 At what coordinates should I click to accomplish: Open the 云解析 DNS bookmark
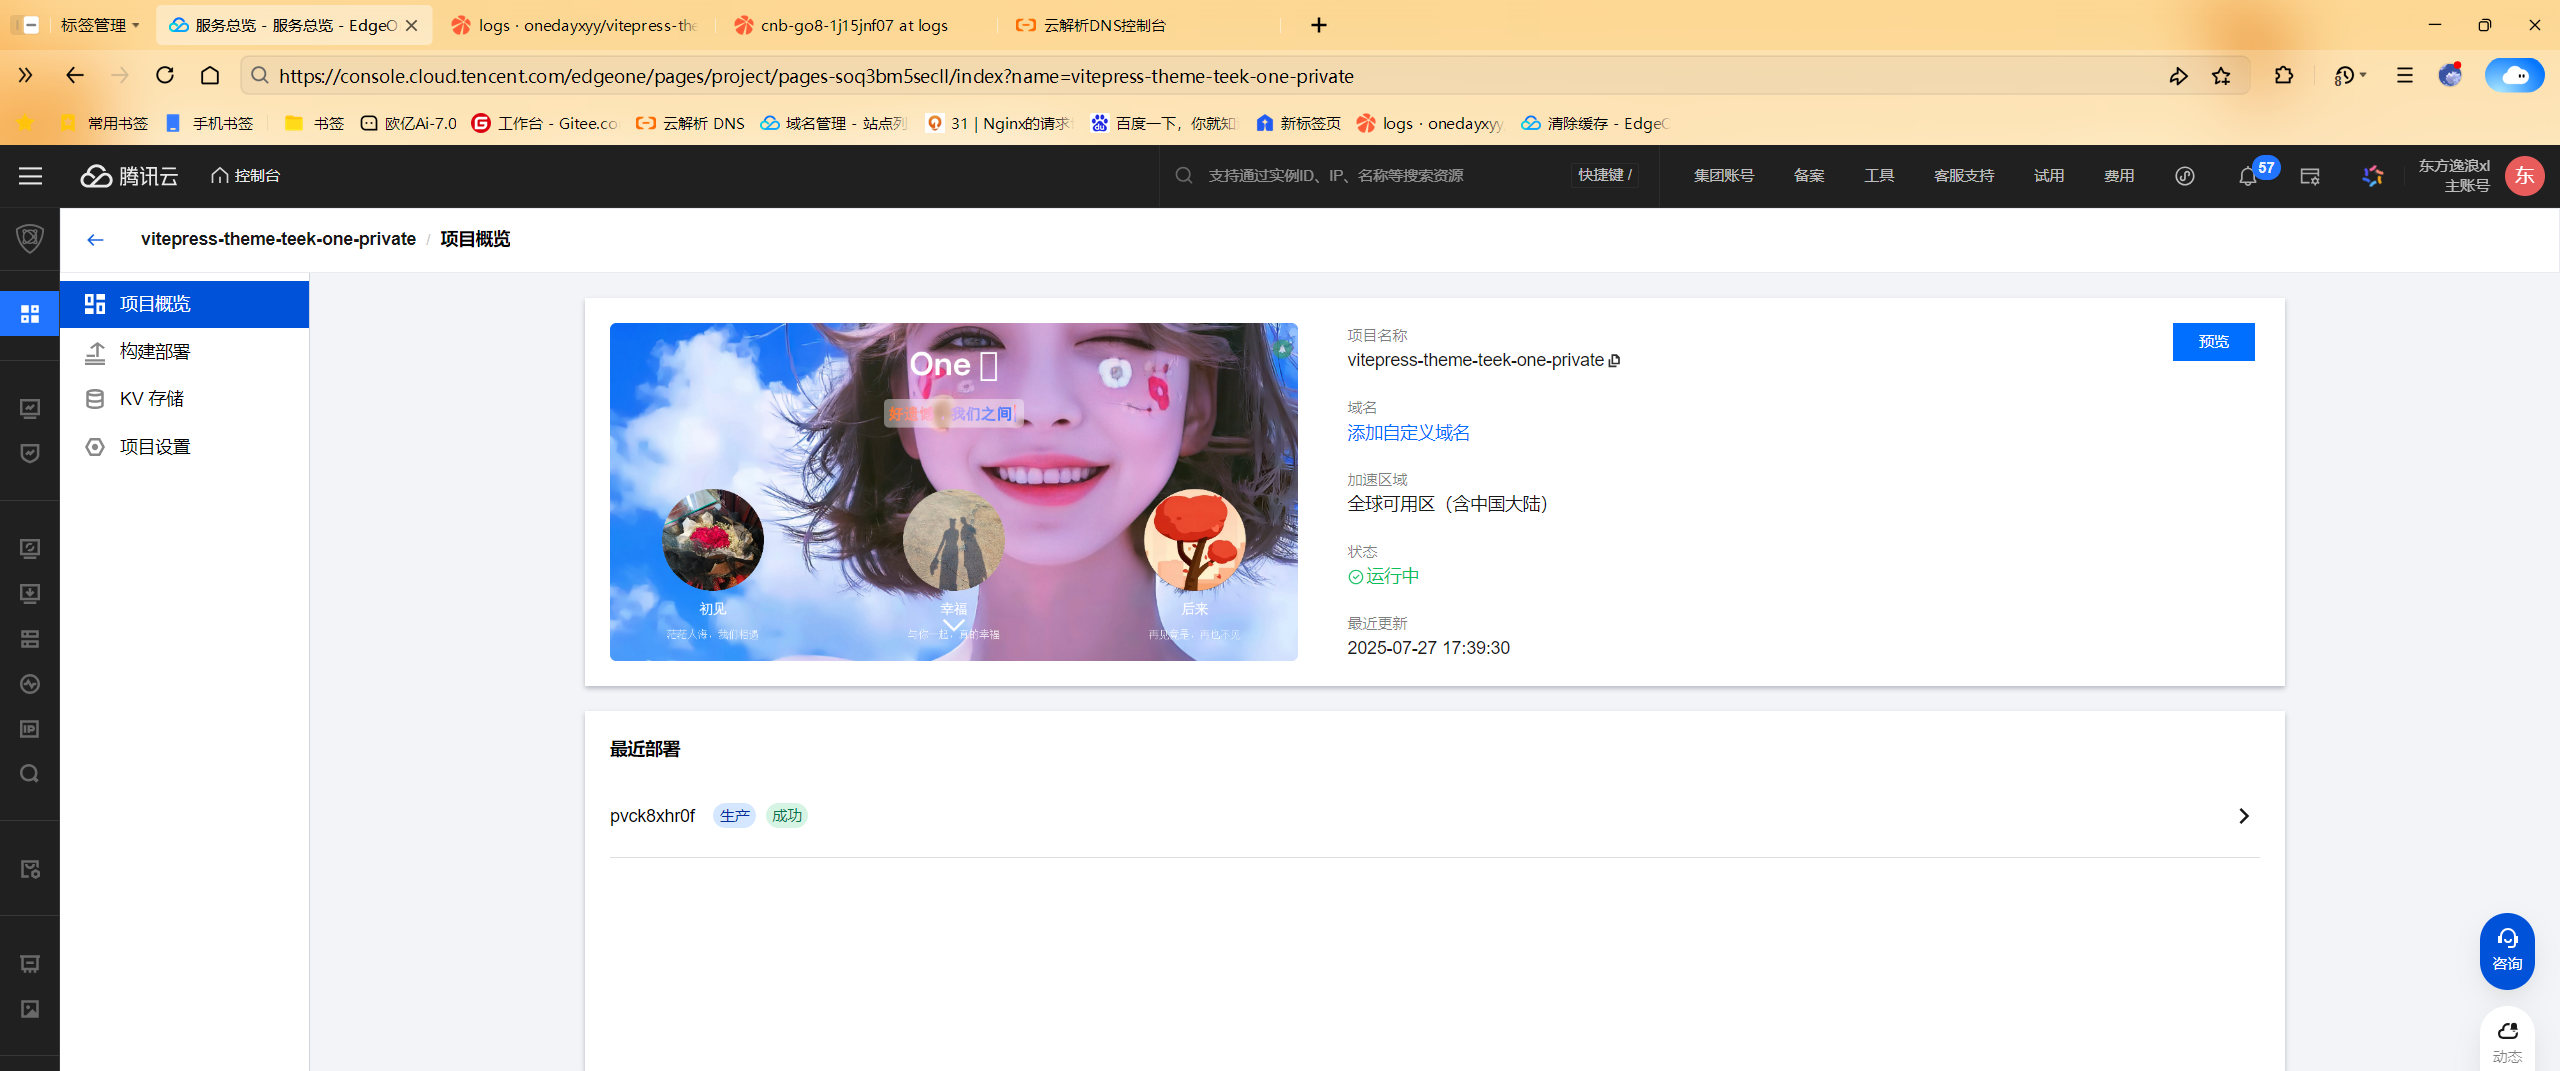(x=691, y=123)
